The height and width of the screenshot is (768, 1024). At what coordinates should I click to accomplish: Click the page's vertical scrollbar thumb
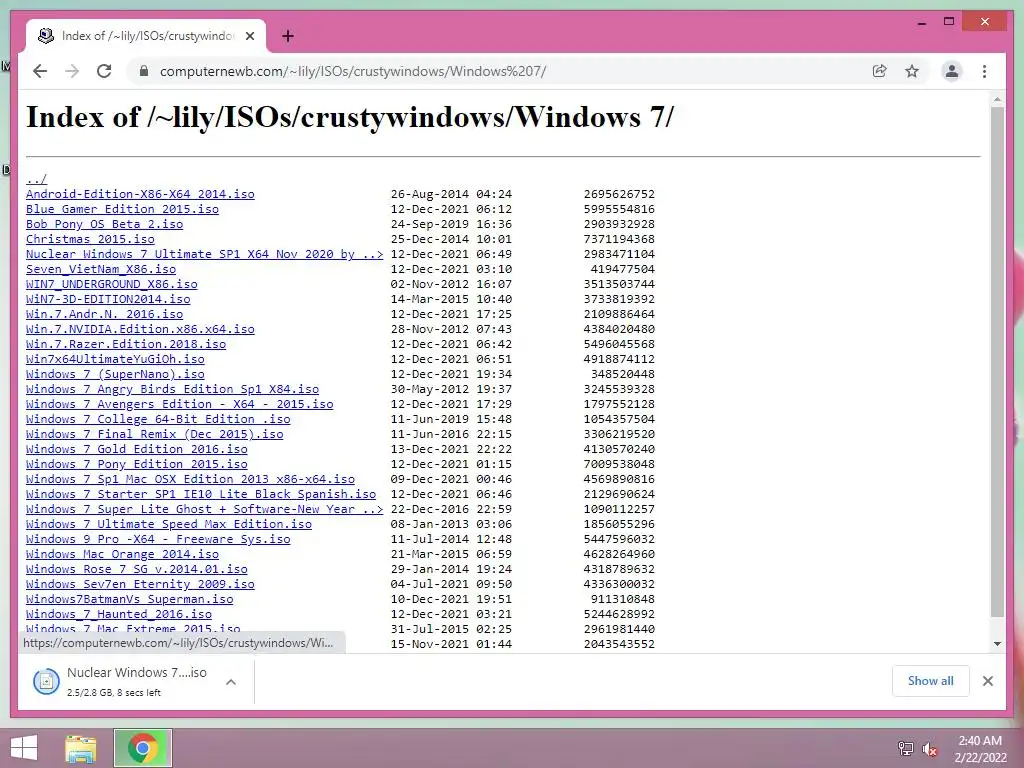click(997, 362)
